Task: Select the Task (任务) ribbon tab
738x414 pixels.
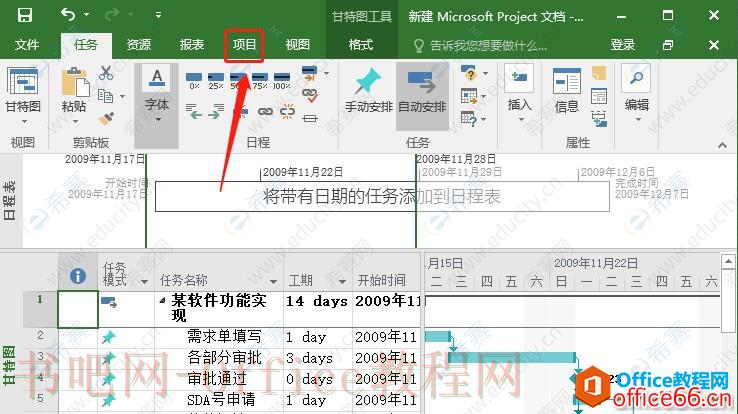Action: click(x=86, y=45)
